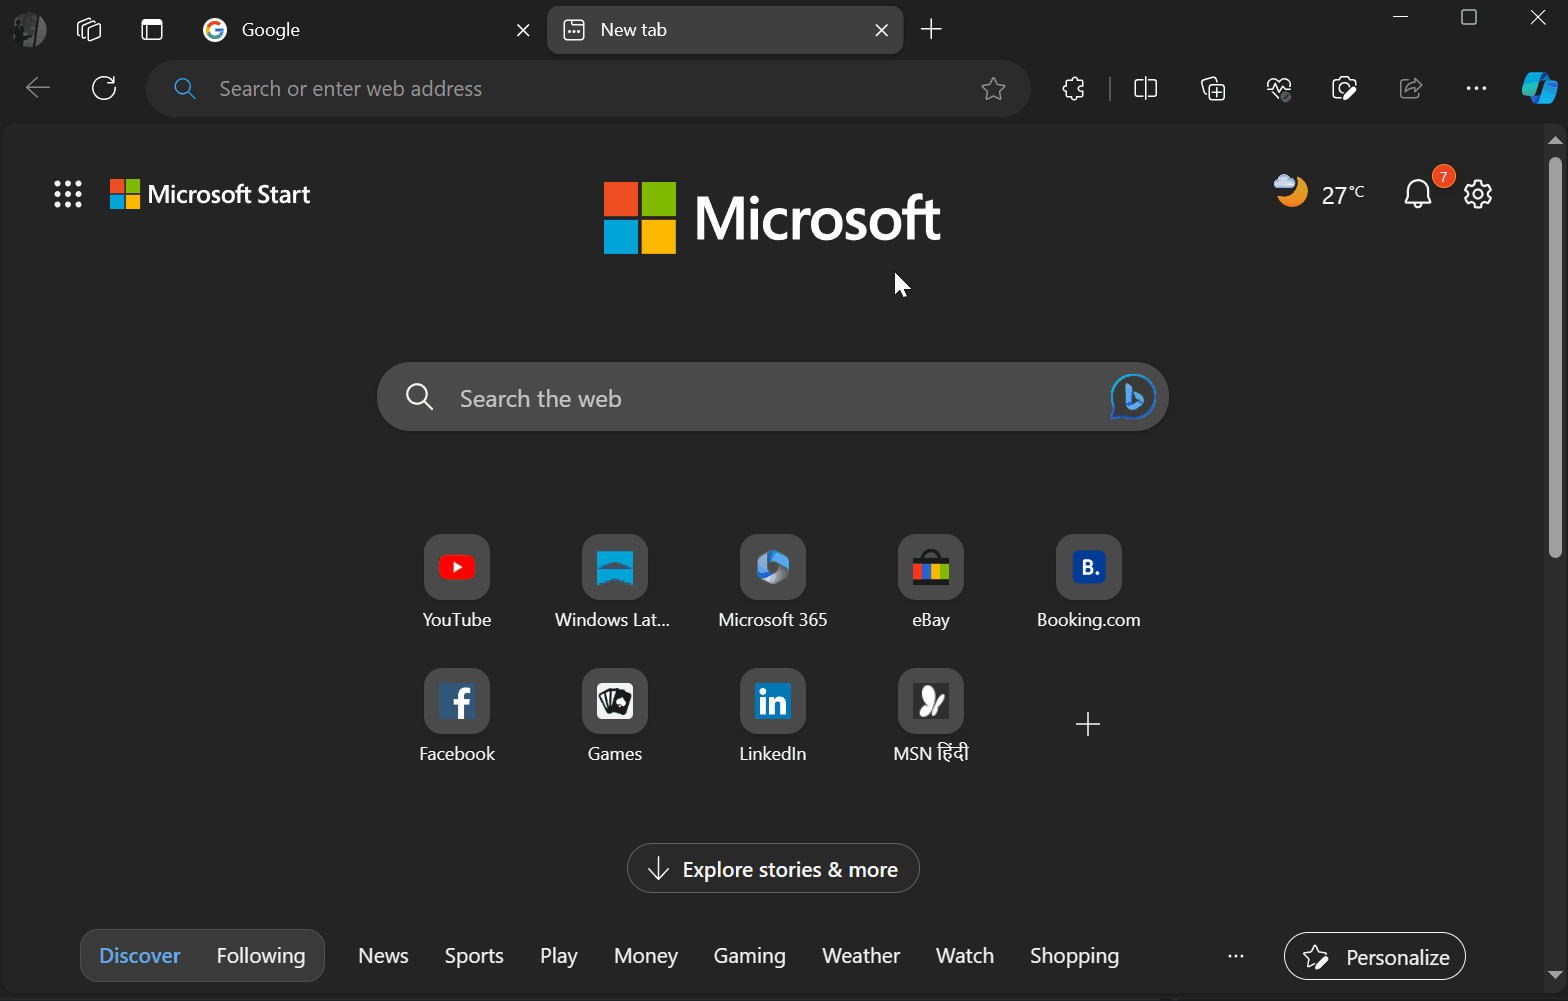Viewport: 1568px width, 1001px height.
Task: Open the Weather category
Action: pyautogui.click(x=861, y=956)
